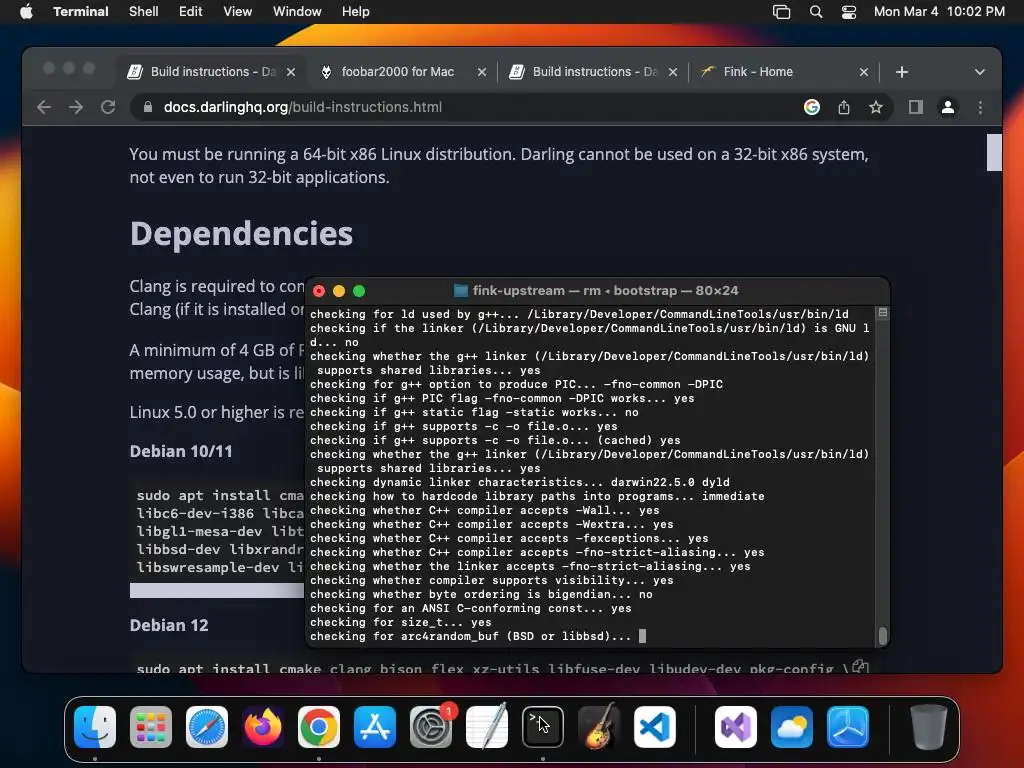The width and height of the screenshot is (1024, 768).
Task: Click the Dependencies heading
Action: pyautogui.click(x=241, y=233)
